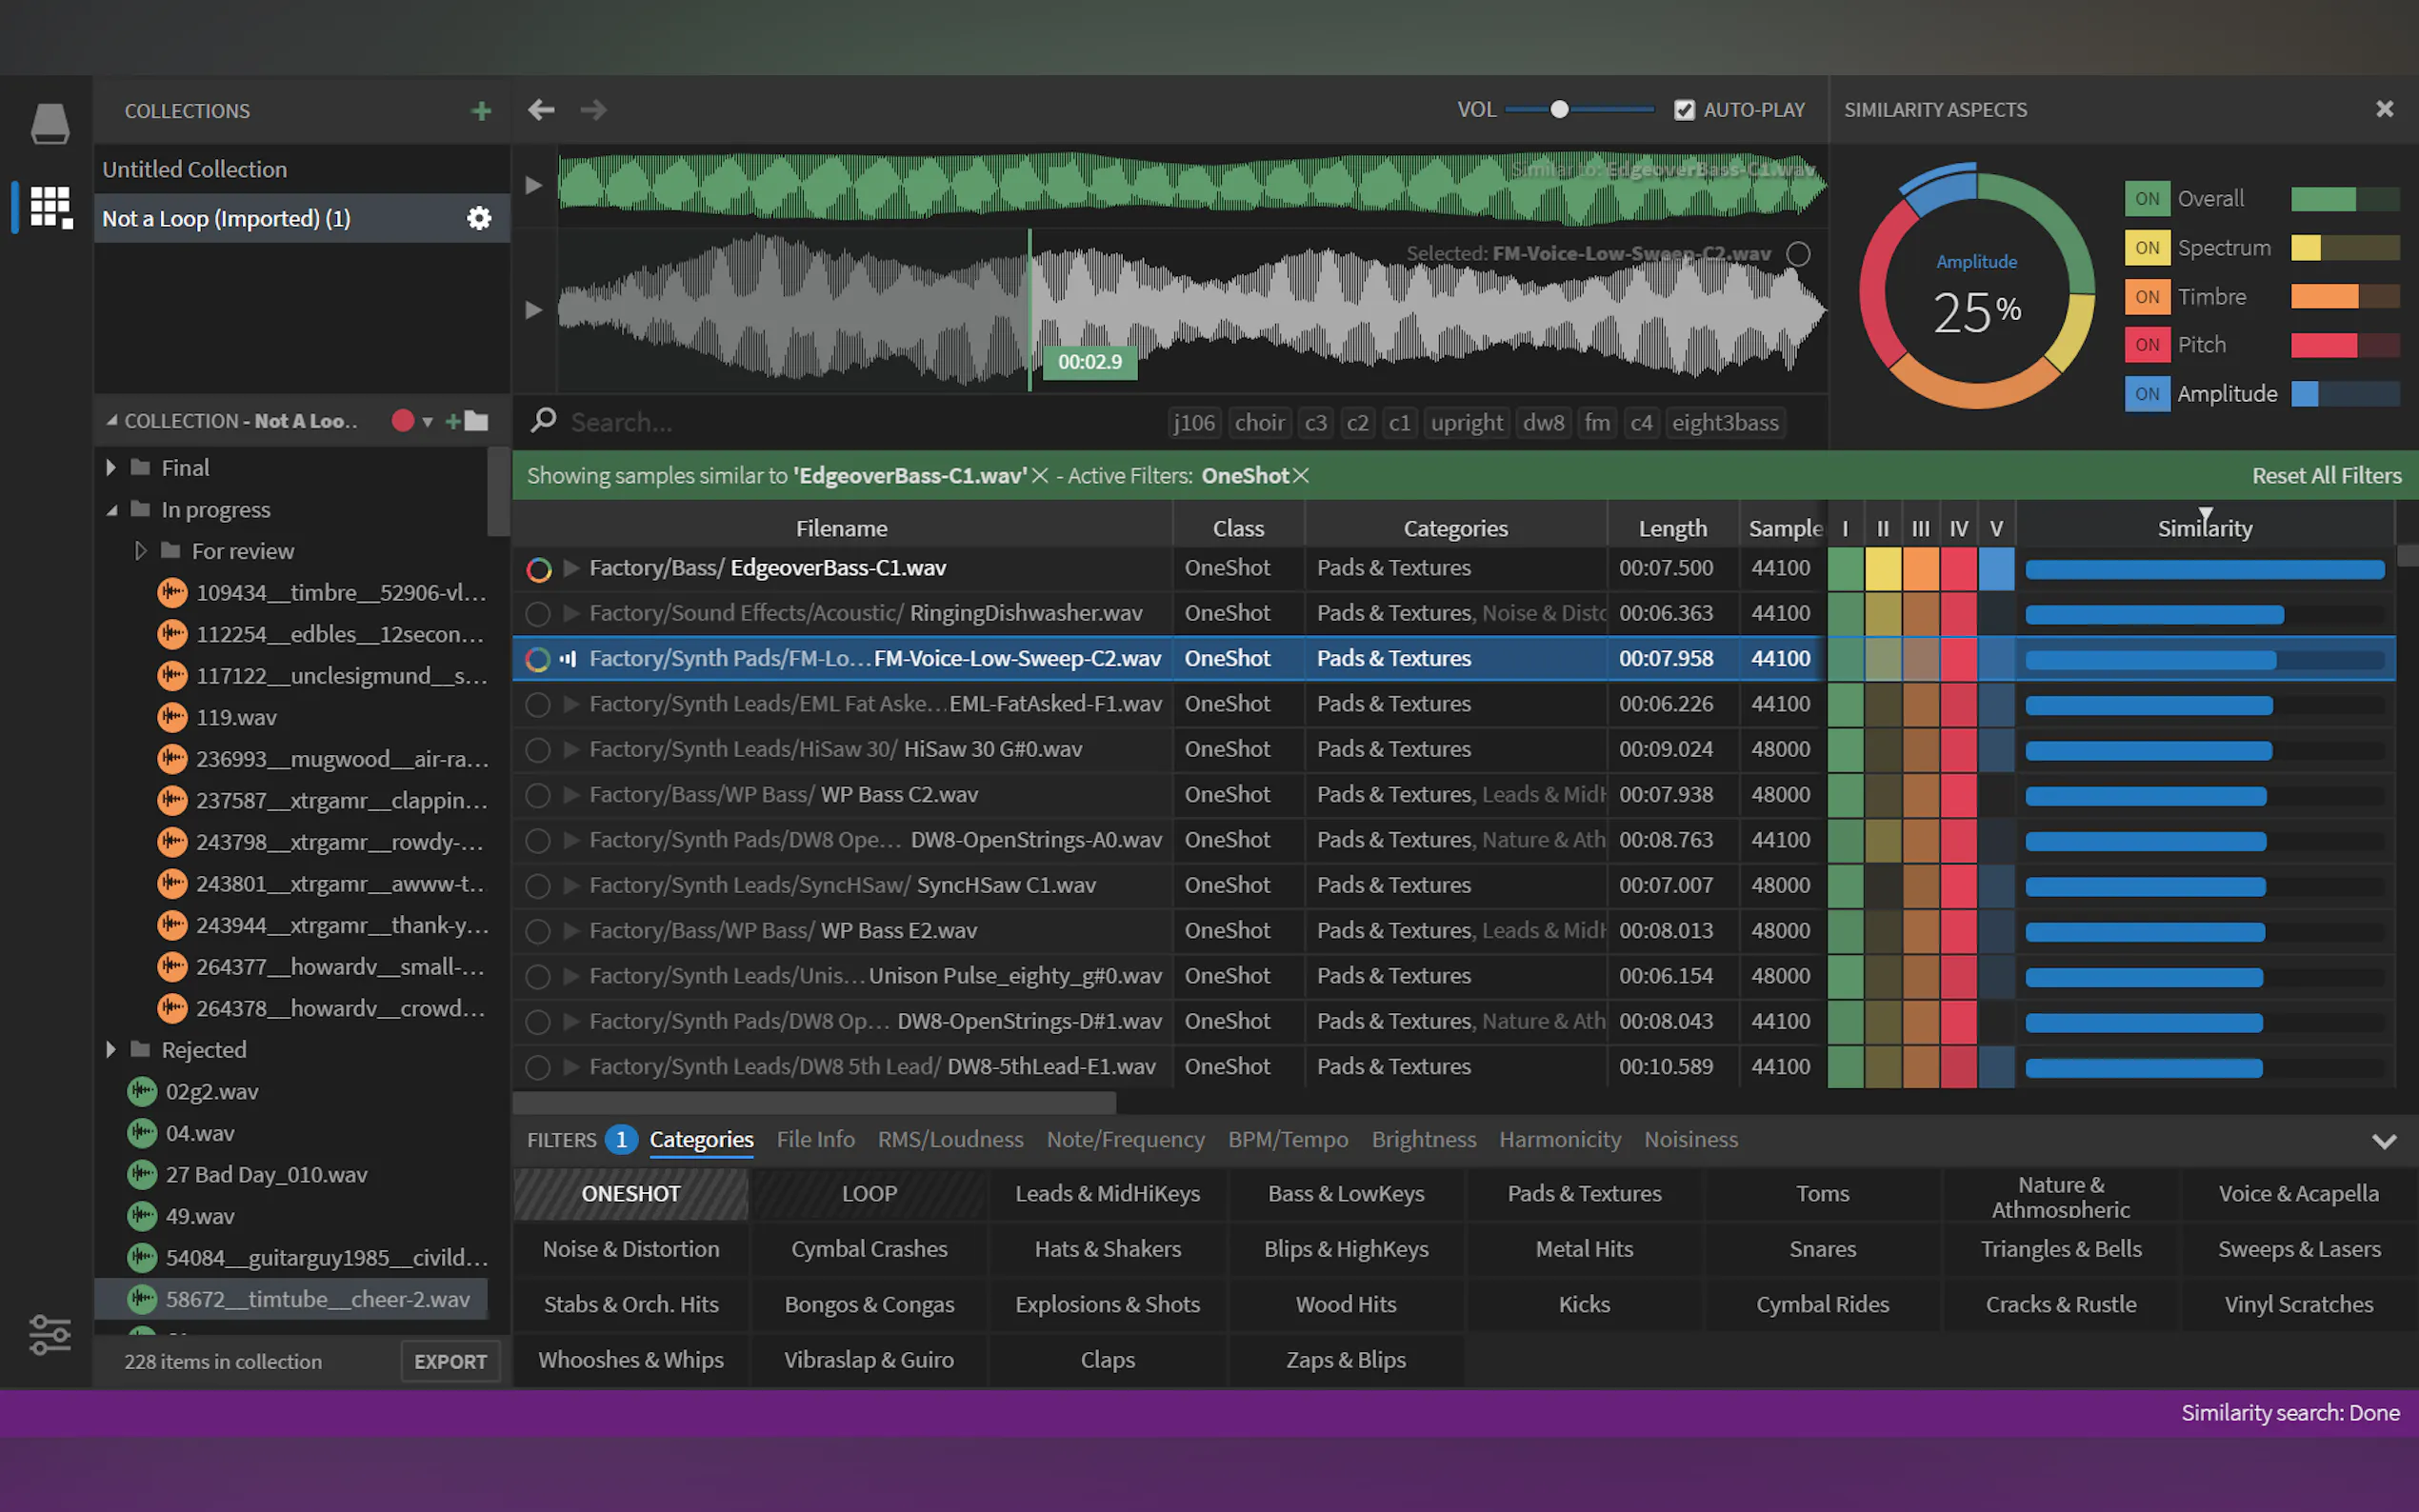Viewport: 2419px width, 1512px height.
Task: Switch to the BPM/Tempo filter tab
Action: [1287, 1139]
